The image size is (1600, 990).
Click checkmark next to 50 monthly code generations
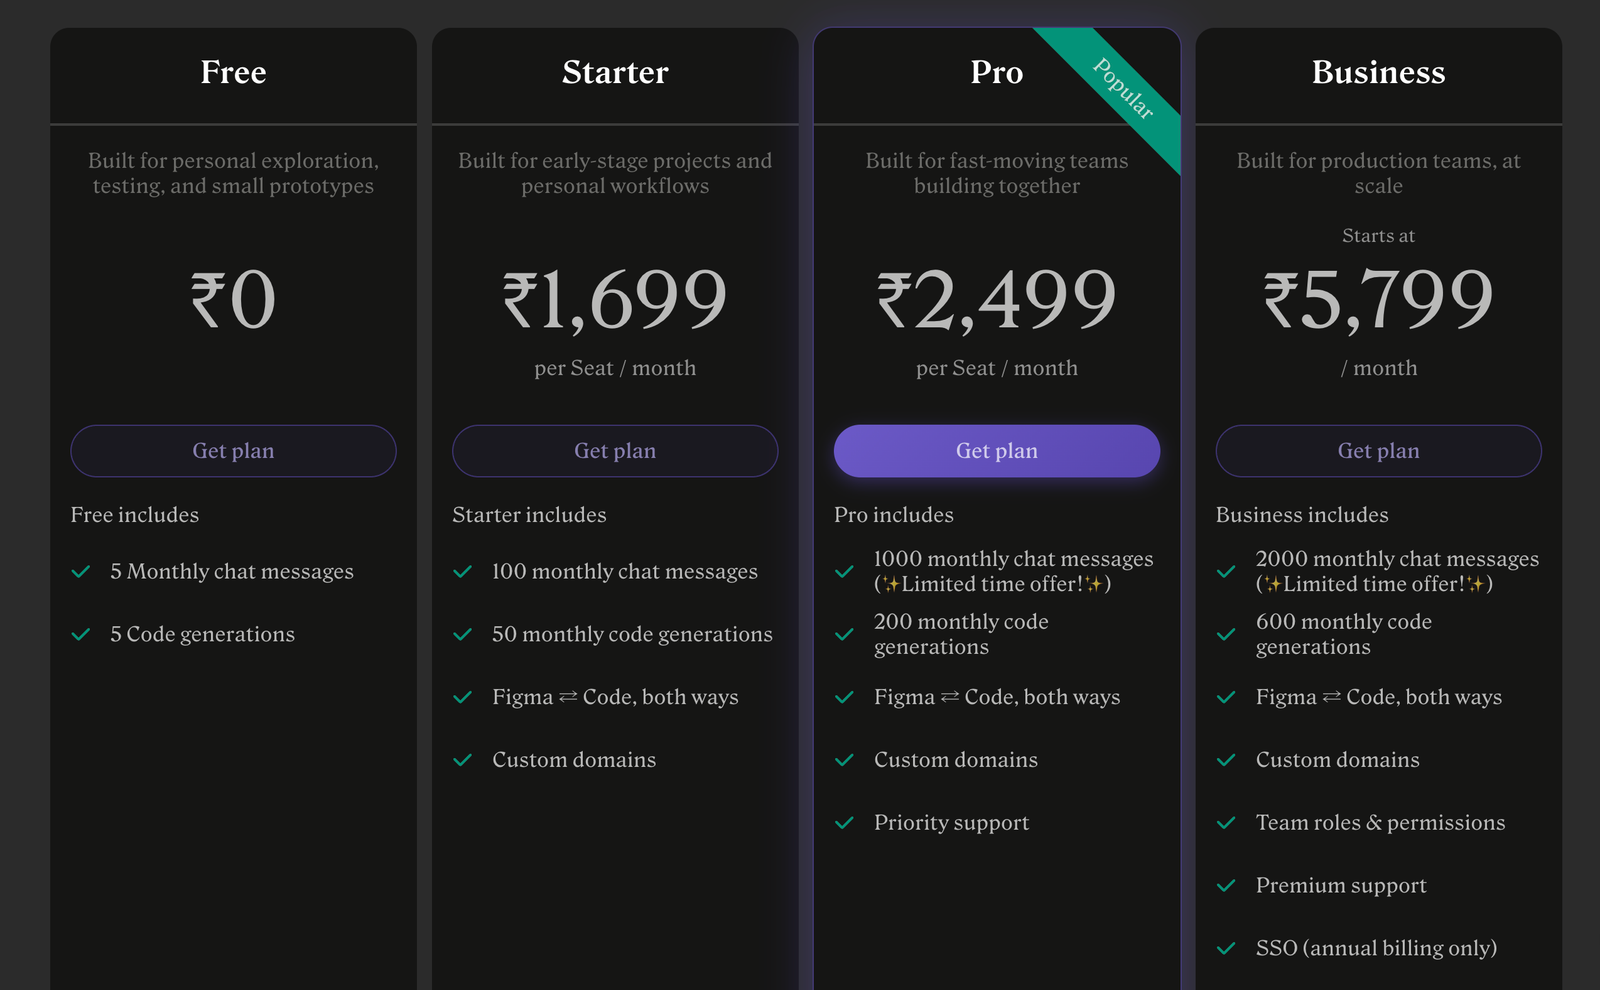point(463,635)
